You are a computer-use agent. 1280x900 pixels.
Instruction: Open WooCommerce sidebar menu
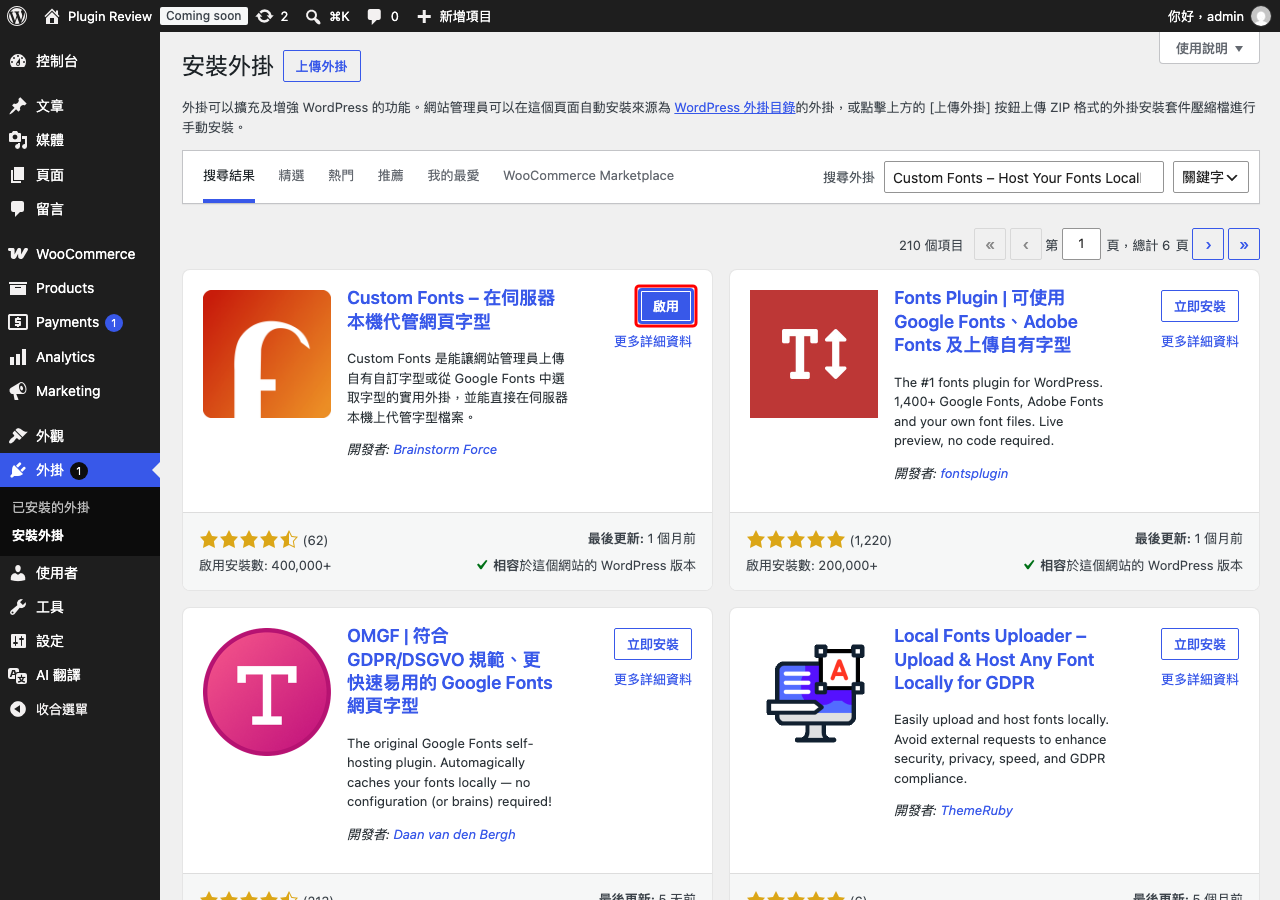point(80,254)
